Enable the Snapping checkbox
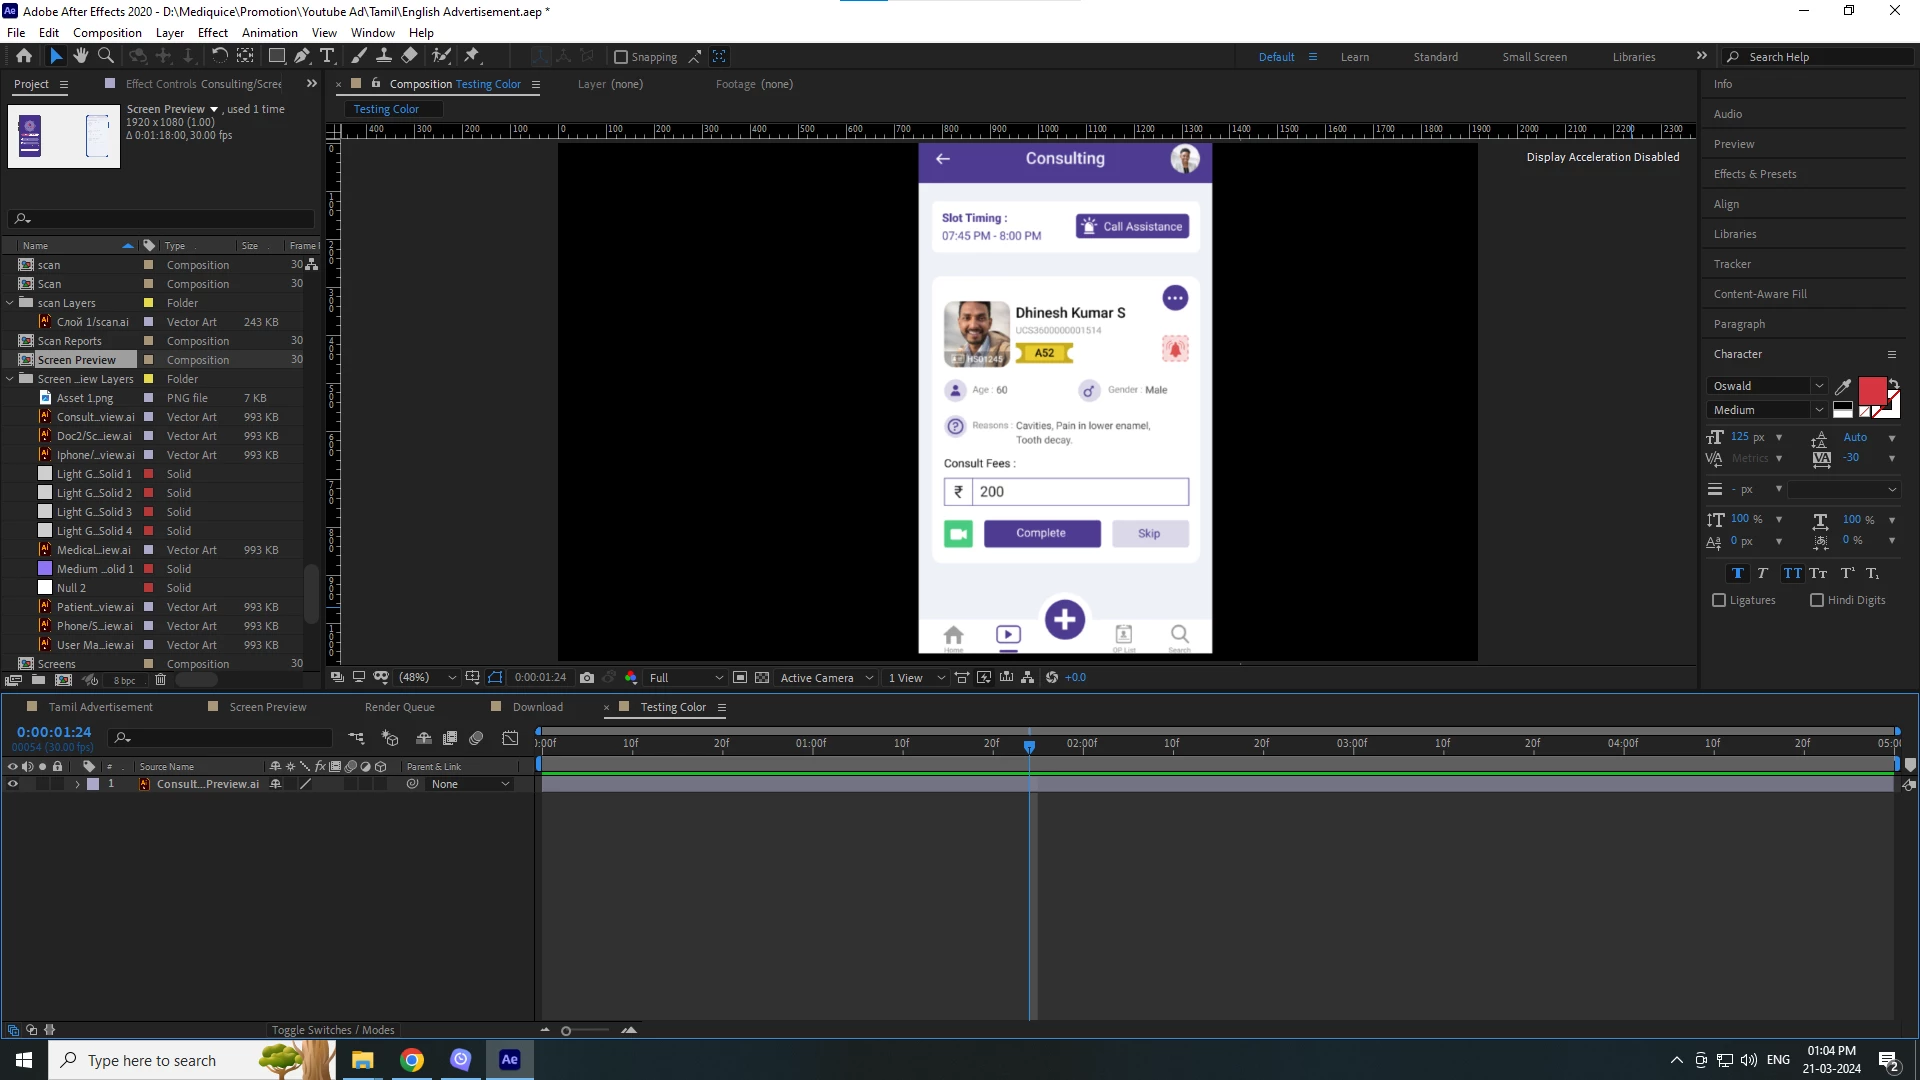This screenshot has width=1920, height=1080. coord(621,57)
